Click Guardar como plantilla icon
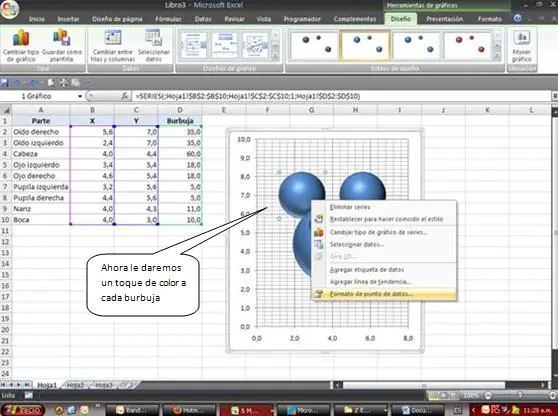Screen dimensions: 558x416 tap(62, 45)
